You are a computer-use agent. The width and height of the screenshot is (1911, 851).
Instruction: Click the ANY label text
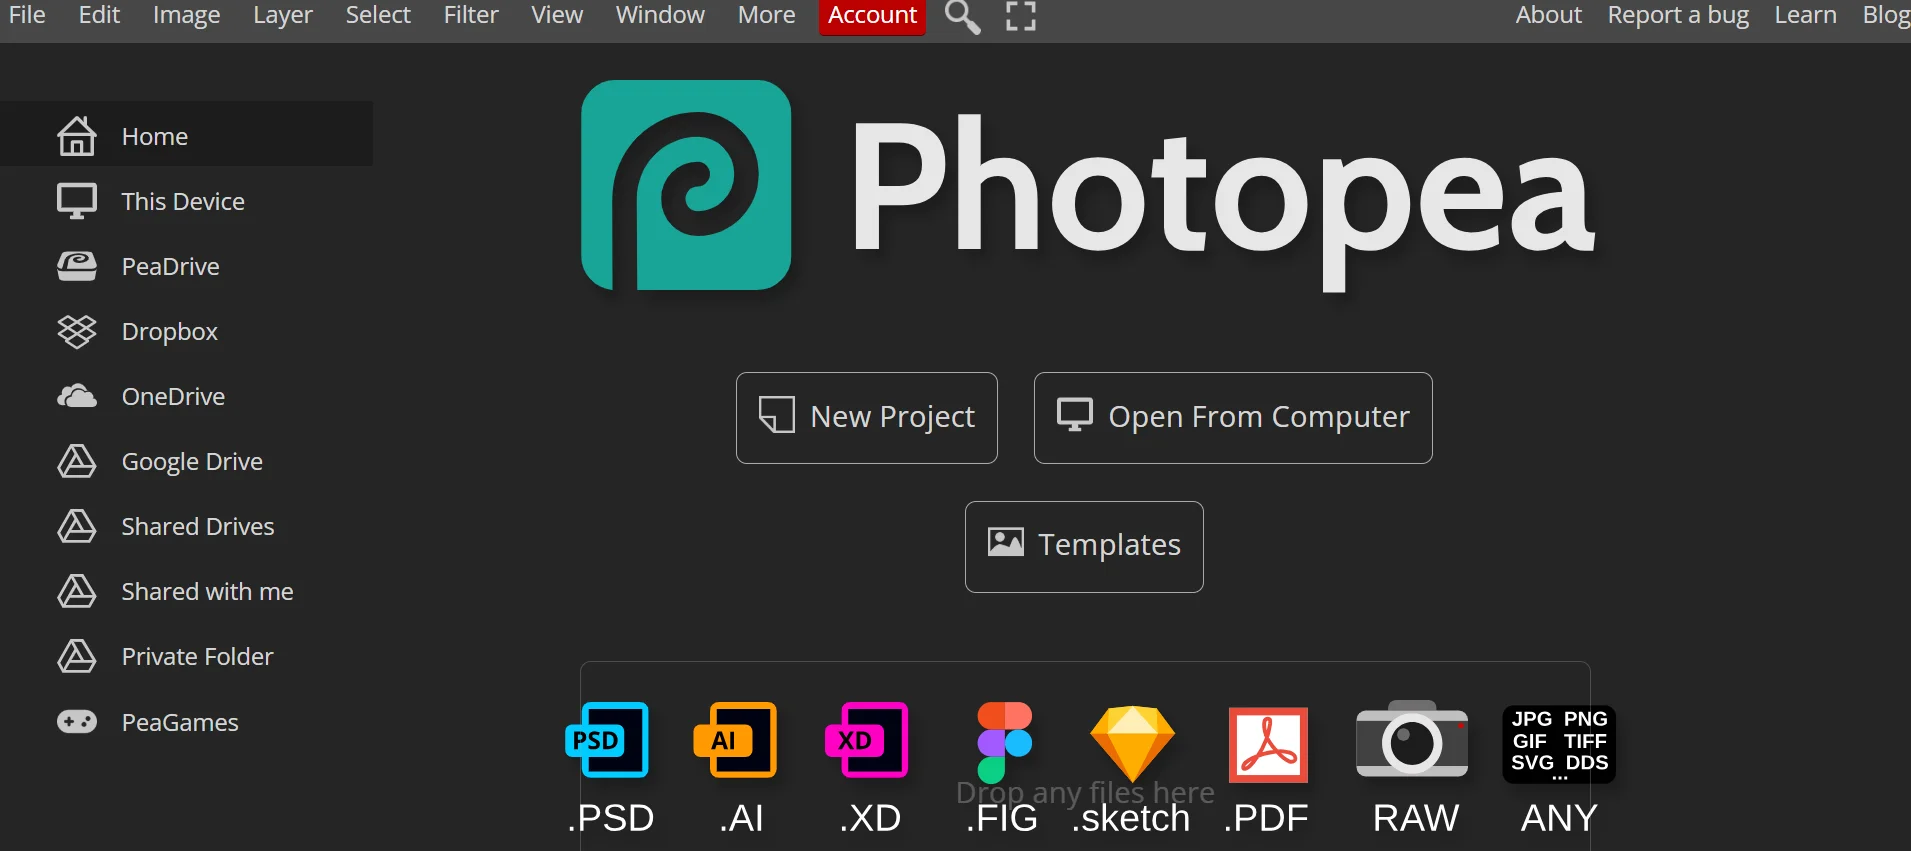(1559, 818)
